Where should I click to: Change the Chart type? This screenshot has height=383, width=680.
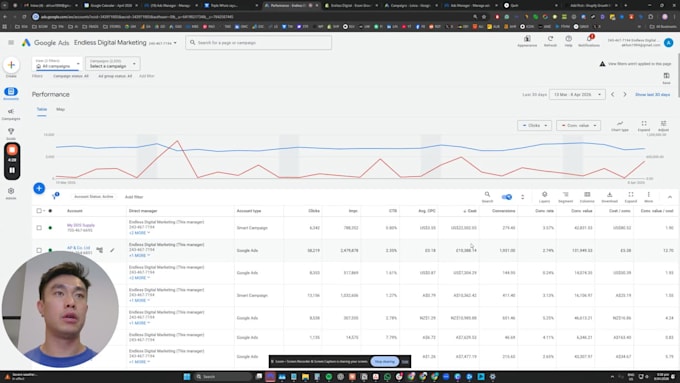click(x=620, y=126)
